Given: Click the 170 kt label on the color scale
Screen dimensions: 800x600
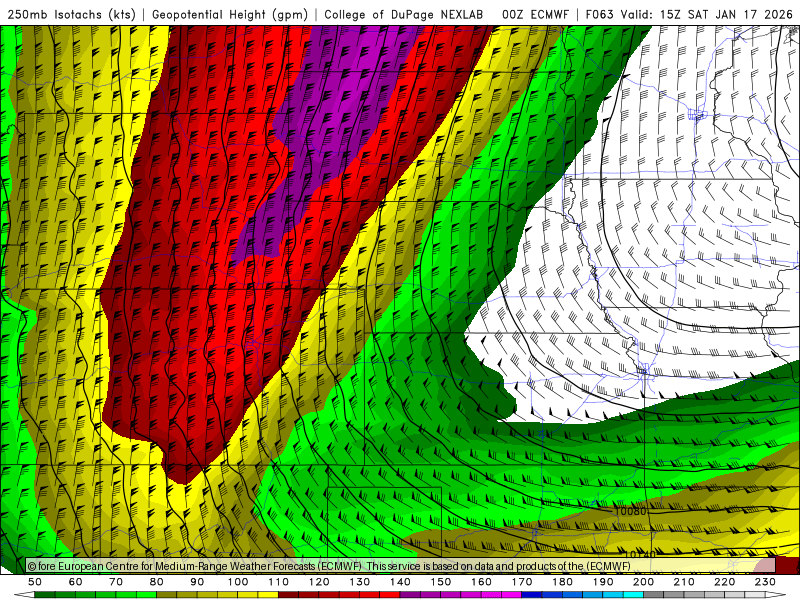Looking at the screenshot, I should (522, 582).
